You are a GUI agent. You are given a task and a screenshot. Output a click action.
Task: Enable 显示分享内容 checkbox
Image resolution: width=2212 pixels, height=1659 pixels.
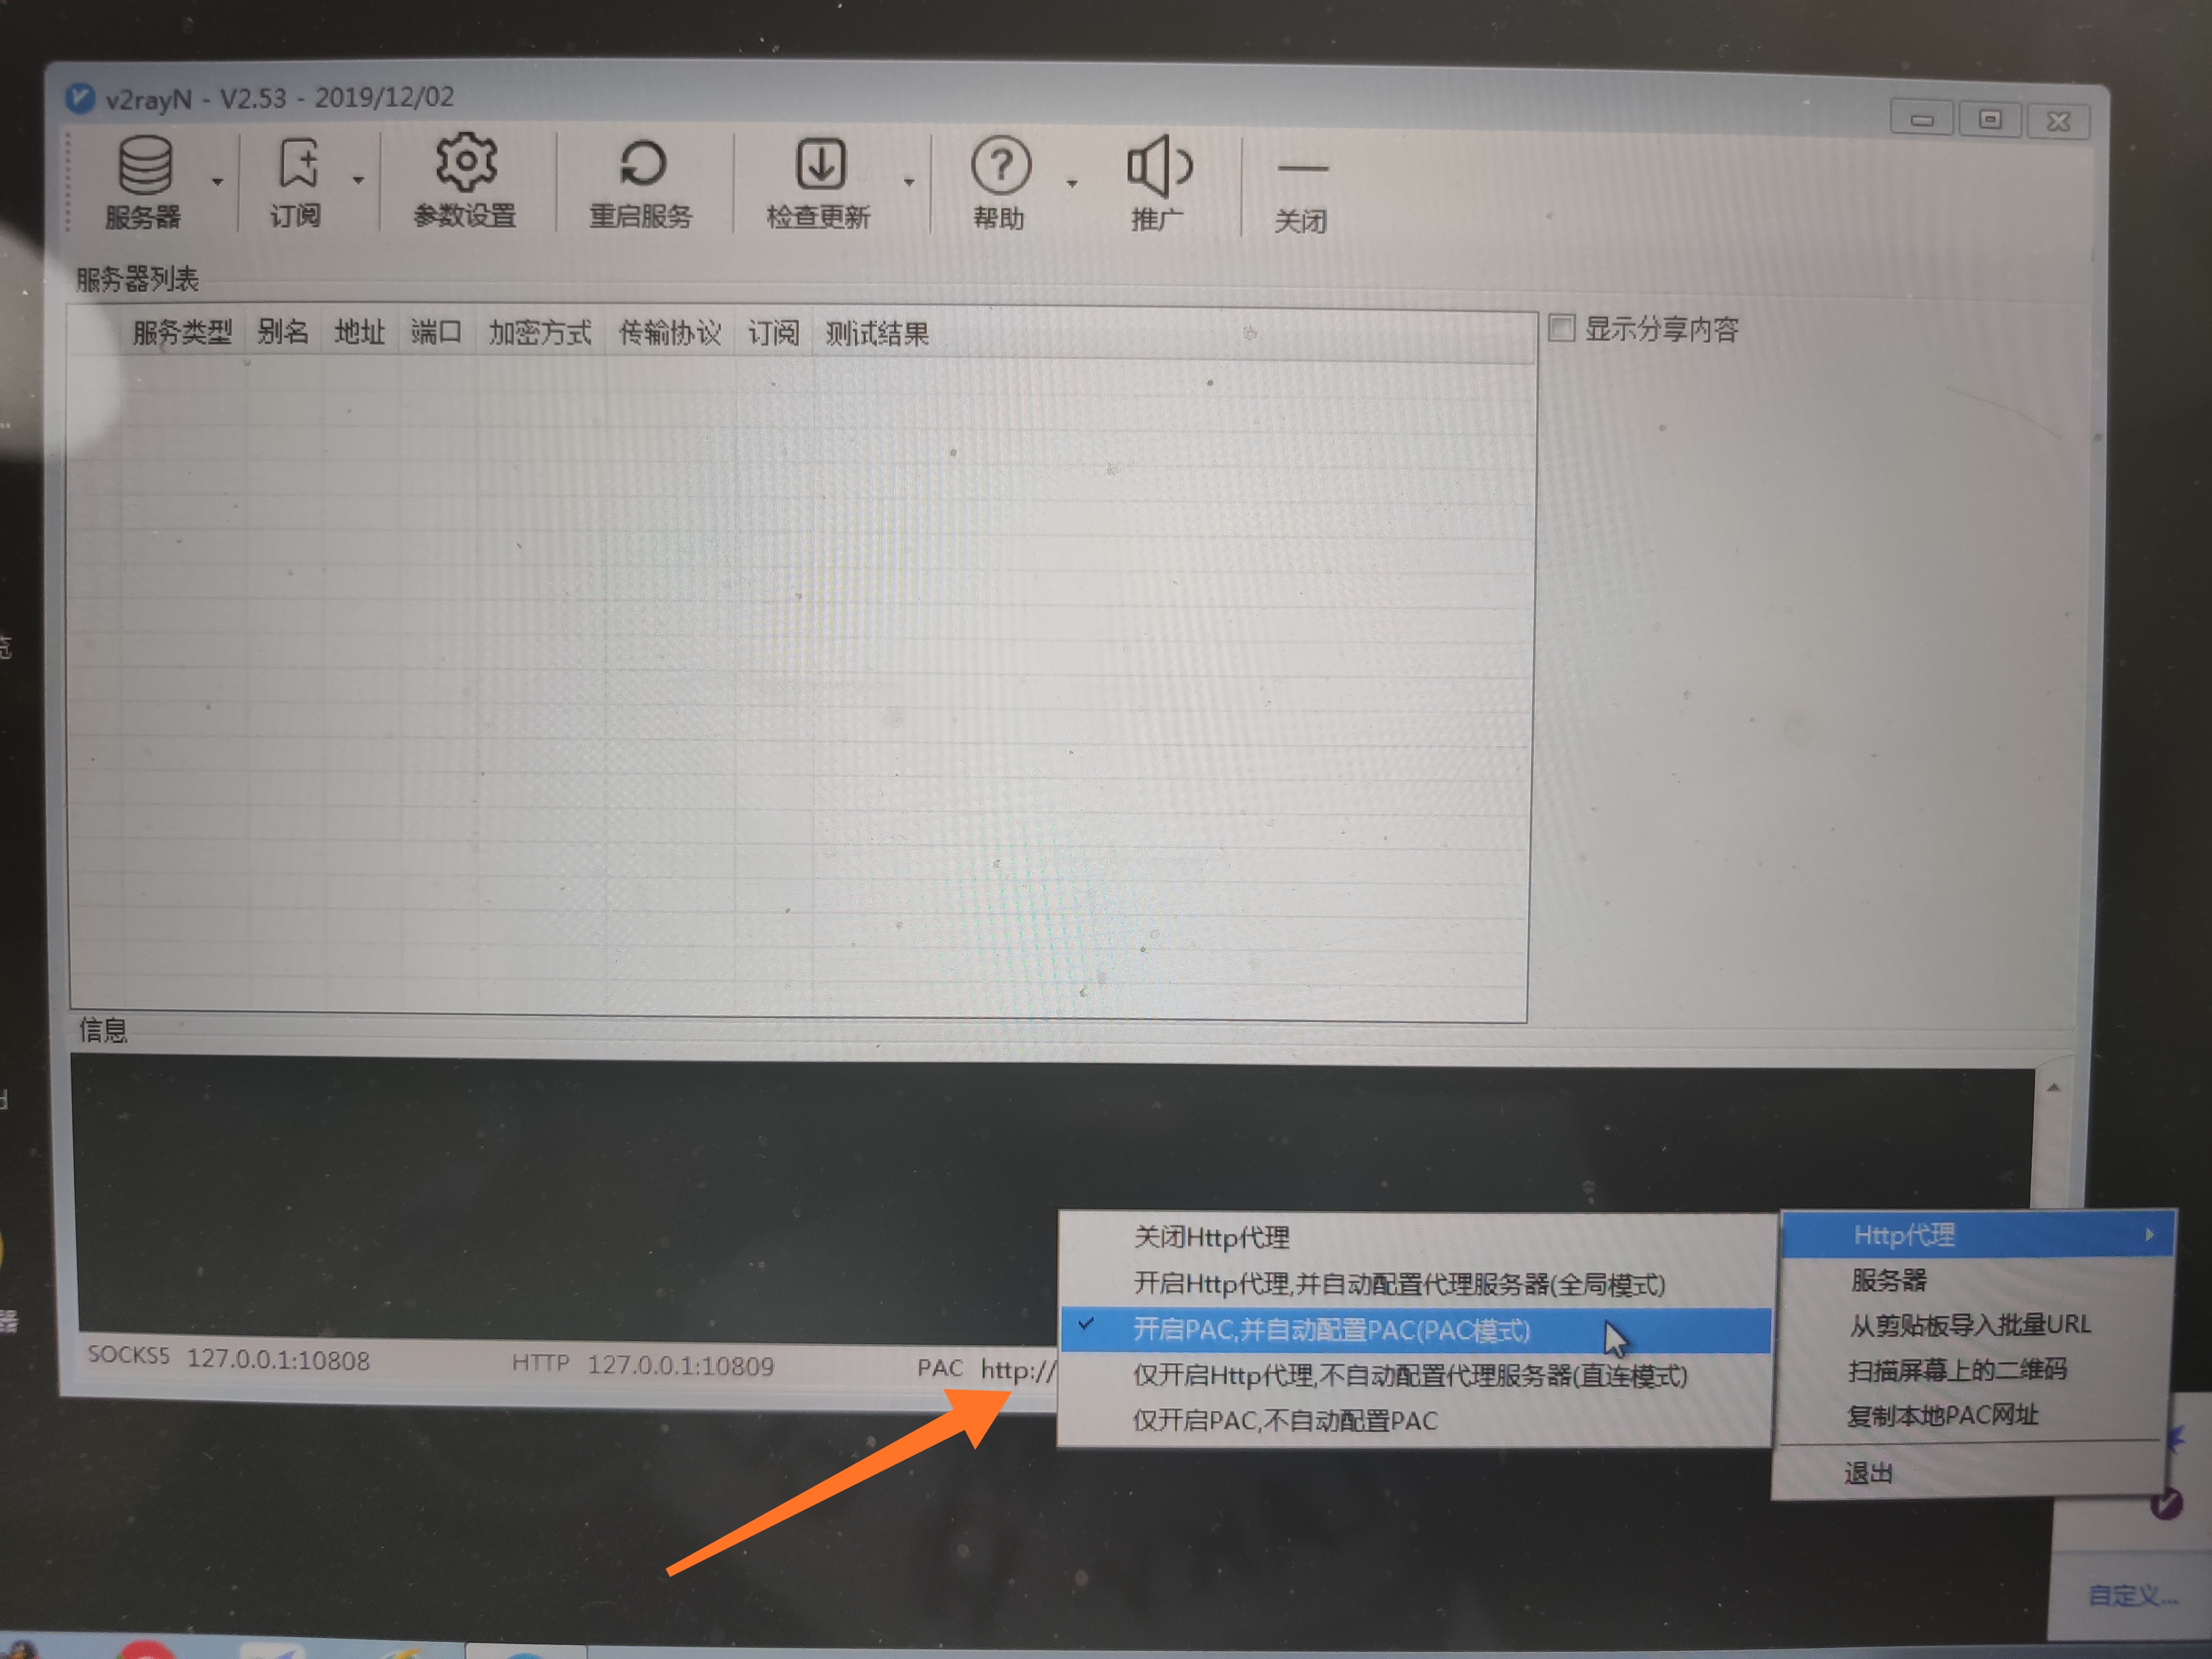click(x=1562, y=328)
